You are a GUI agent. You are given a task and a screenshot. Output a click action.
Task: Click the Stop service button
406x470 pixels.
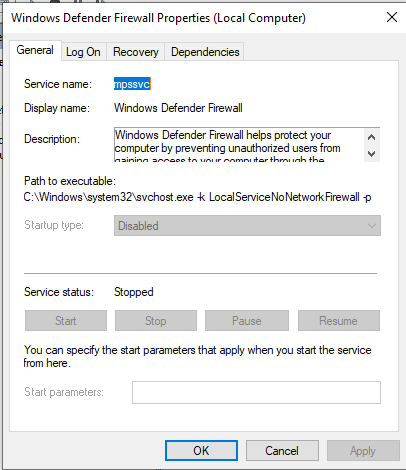156,321
